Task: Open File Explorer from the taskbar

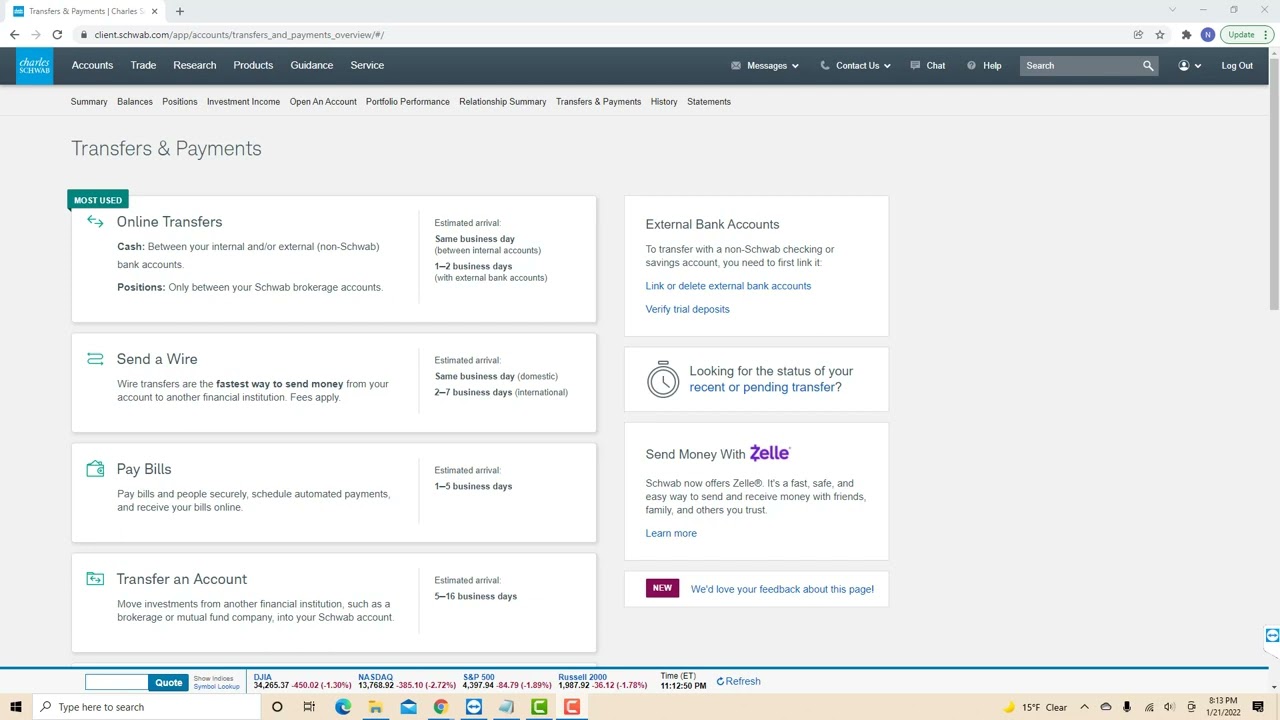Action: click(x=375, y=707)
